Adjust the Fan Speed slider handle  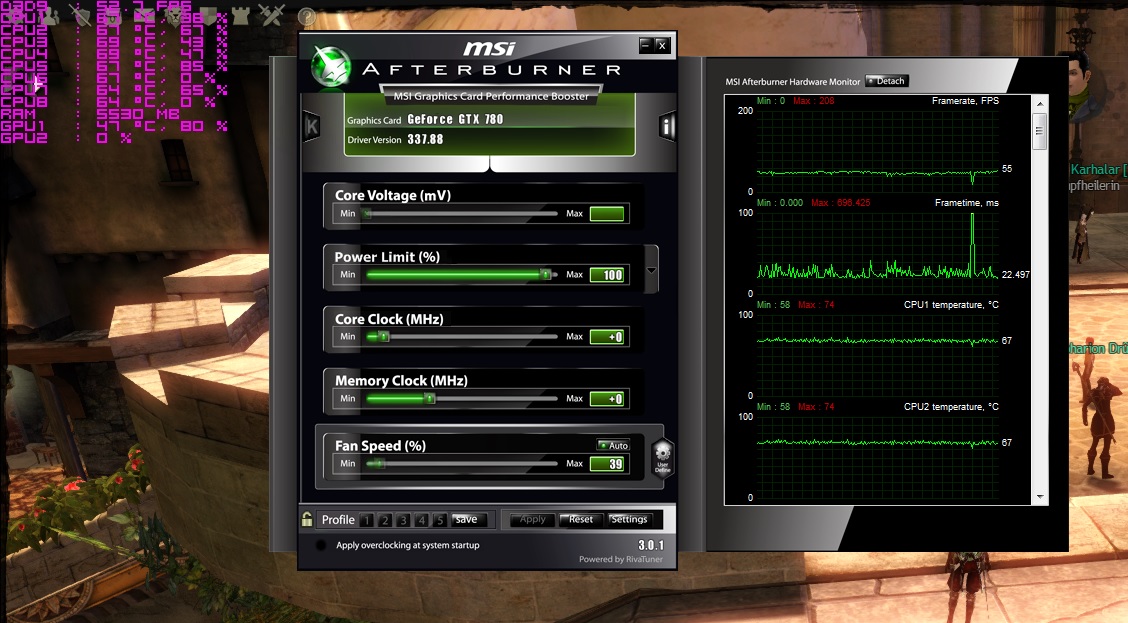coord(378,464)
